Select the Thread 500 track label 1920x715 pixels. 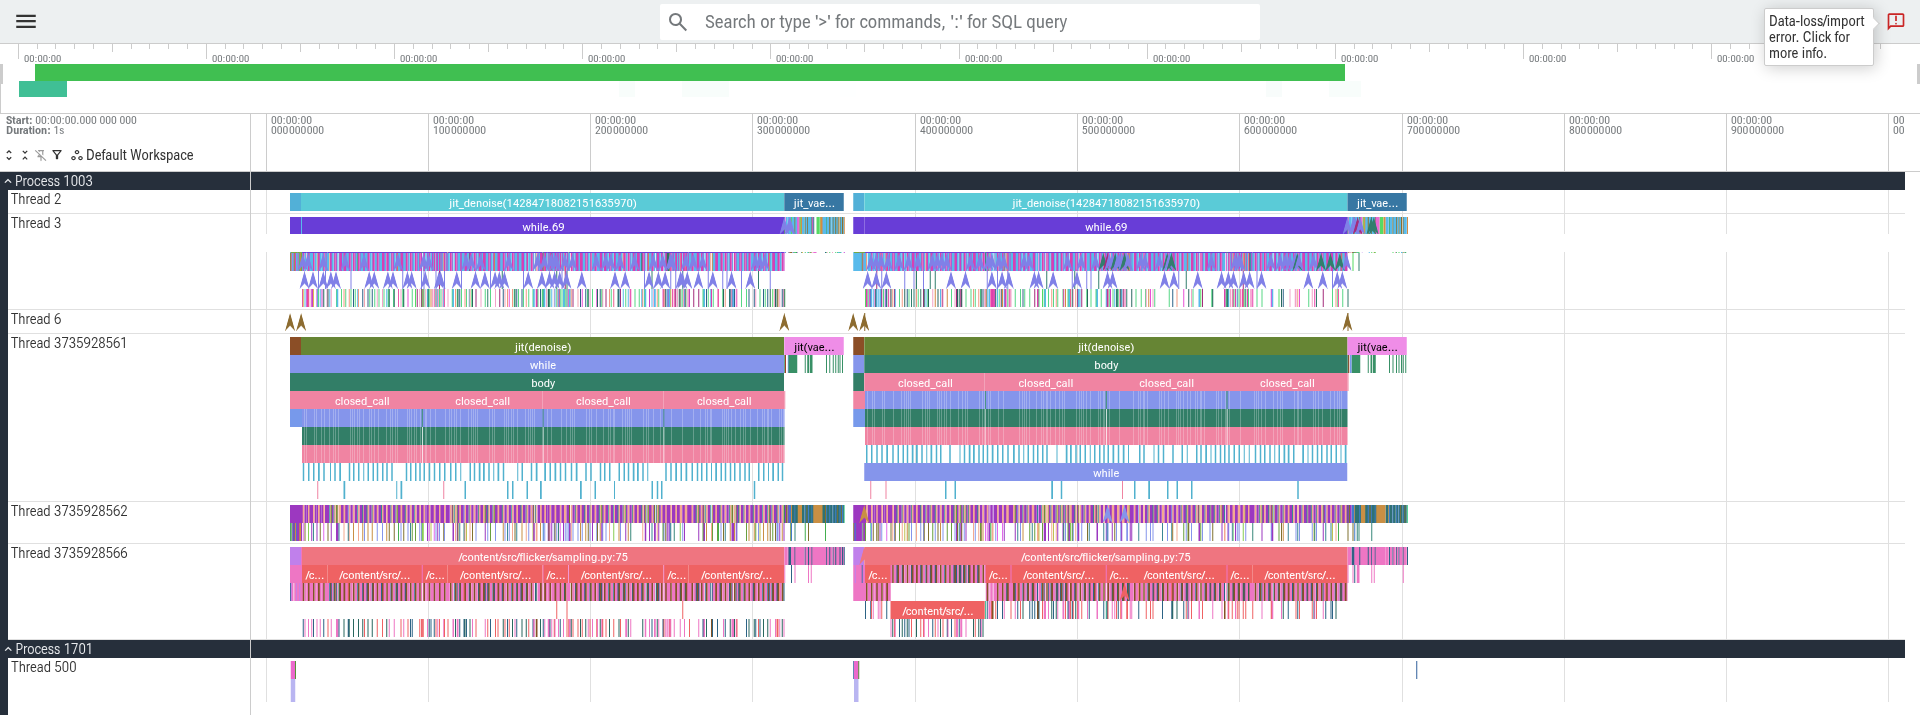44,667
